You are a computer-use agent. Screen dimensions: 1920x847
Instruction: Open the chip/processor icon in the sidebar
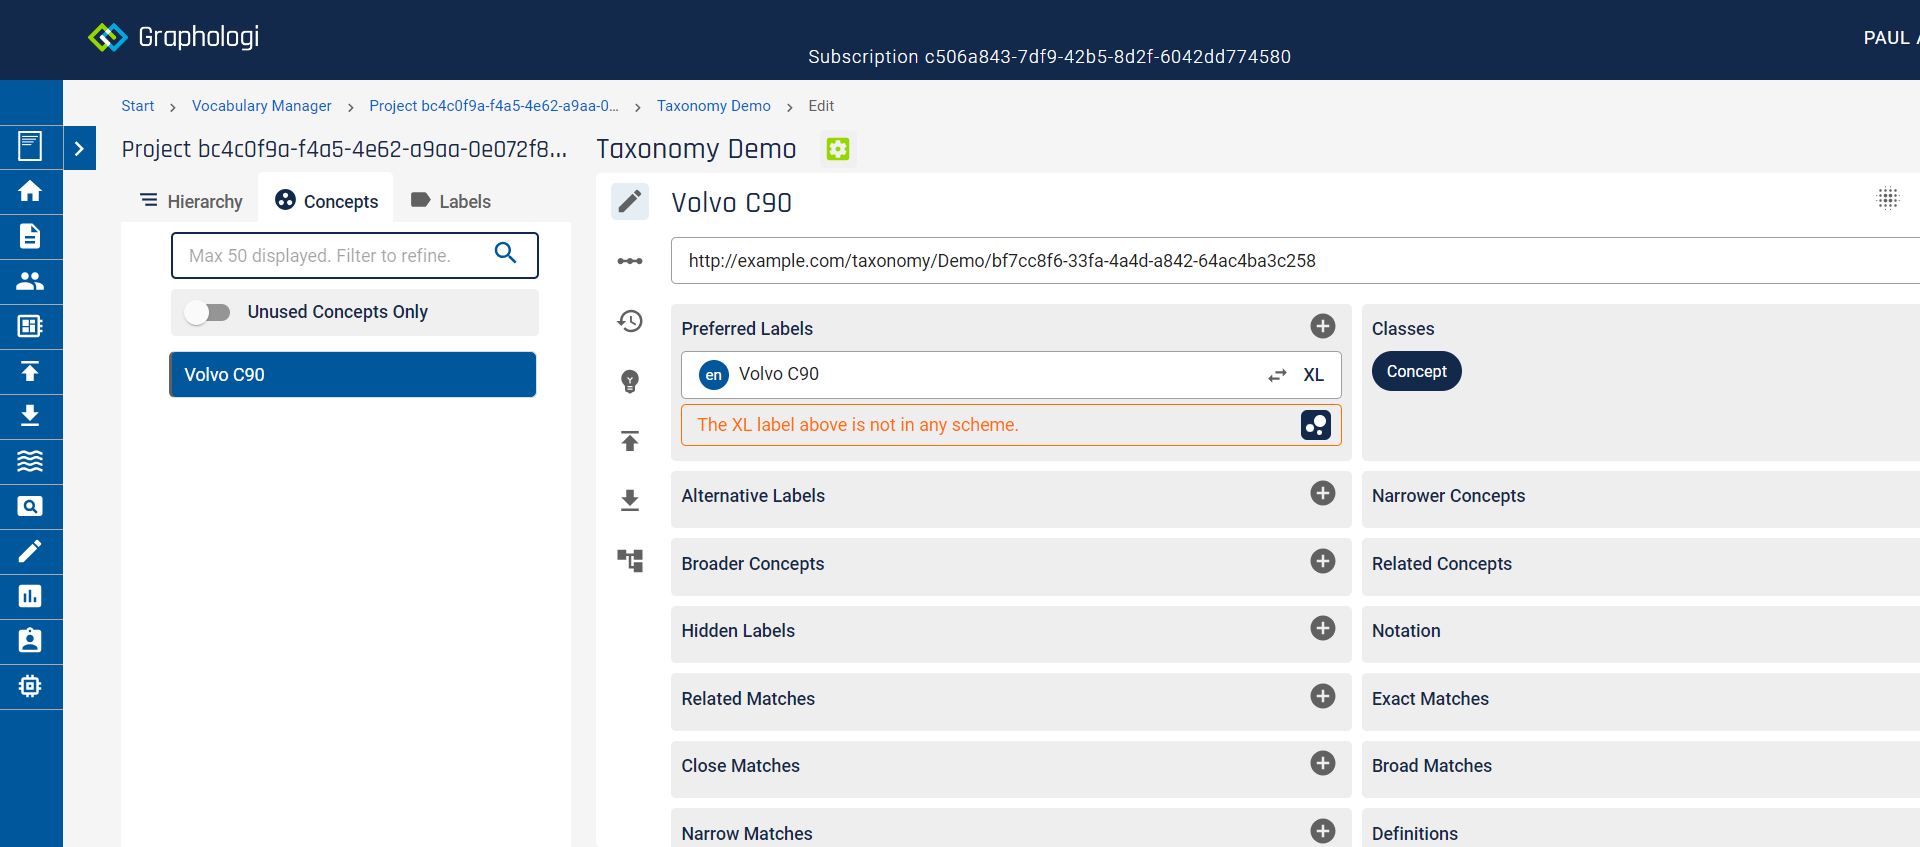30,686
